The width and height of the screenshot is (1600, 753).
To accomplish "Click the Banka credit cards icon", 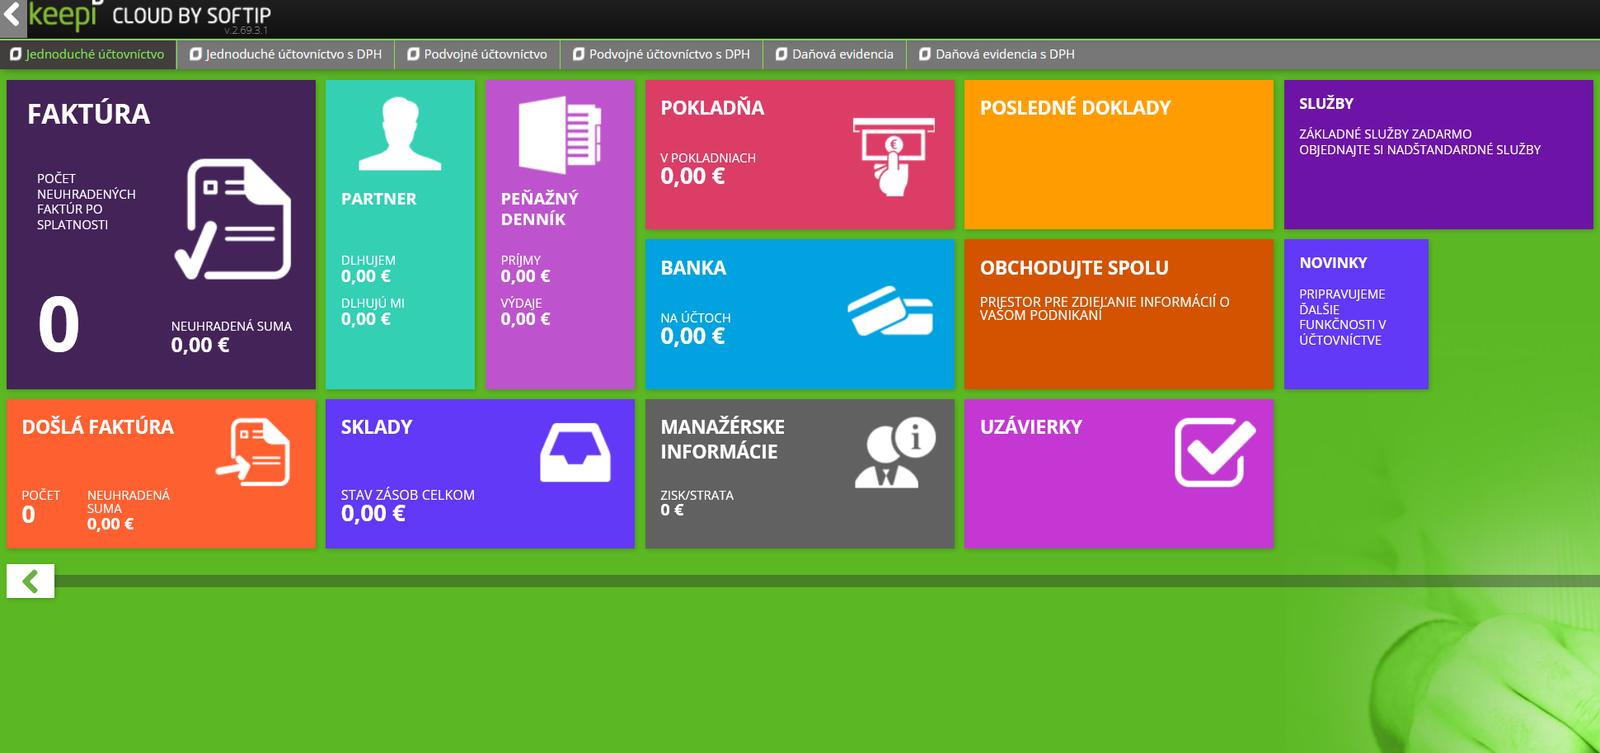I will 890,312.
